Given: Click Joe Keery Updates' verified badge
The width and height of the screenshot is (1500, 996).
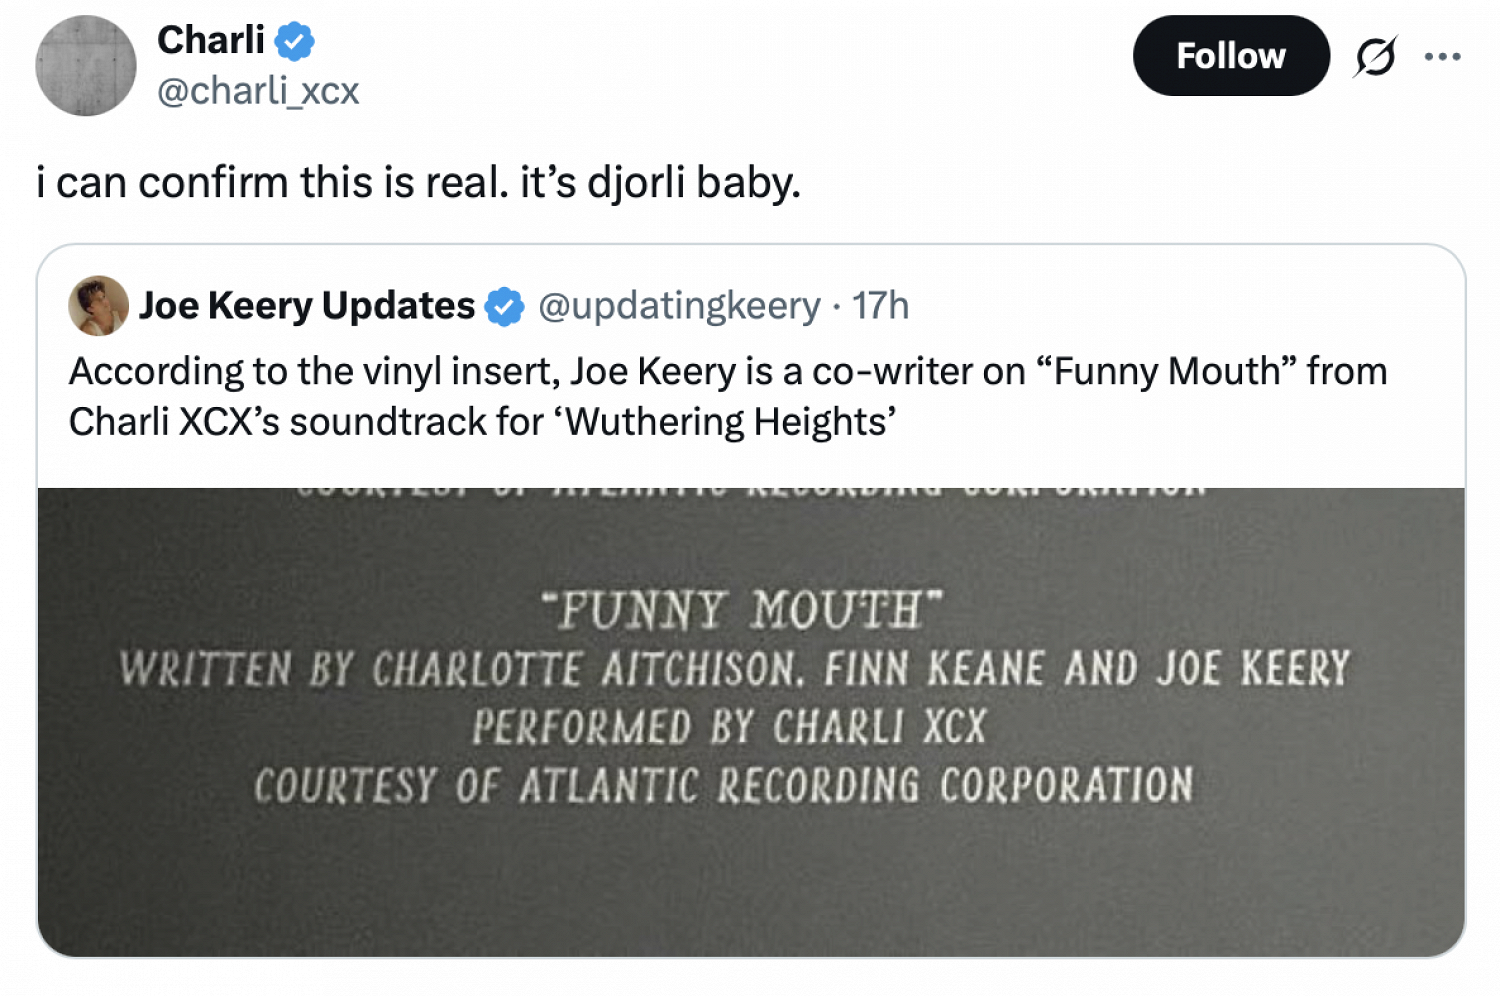Looking at the screenshot, I should coord(504,306).
